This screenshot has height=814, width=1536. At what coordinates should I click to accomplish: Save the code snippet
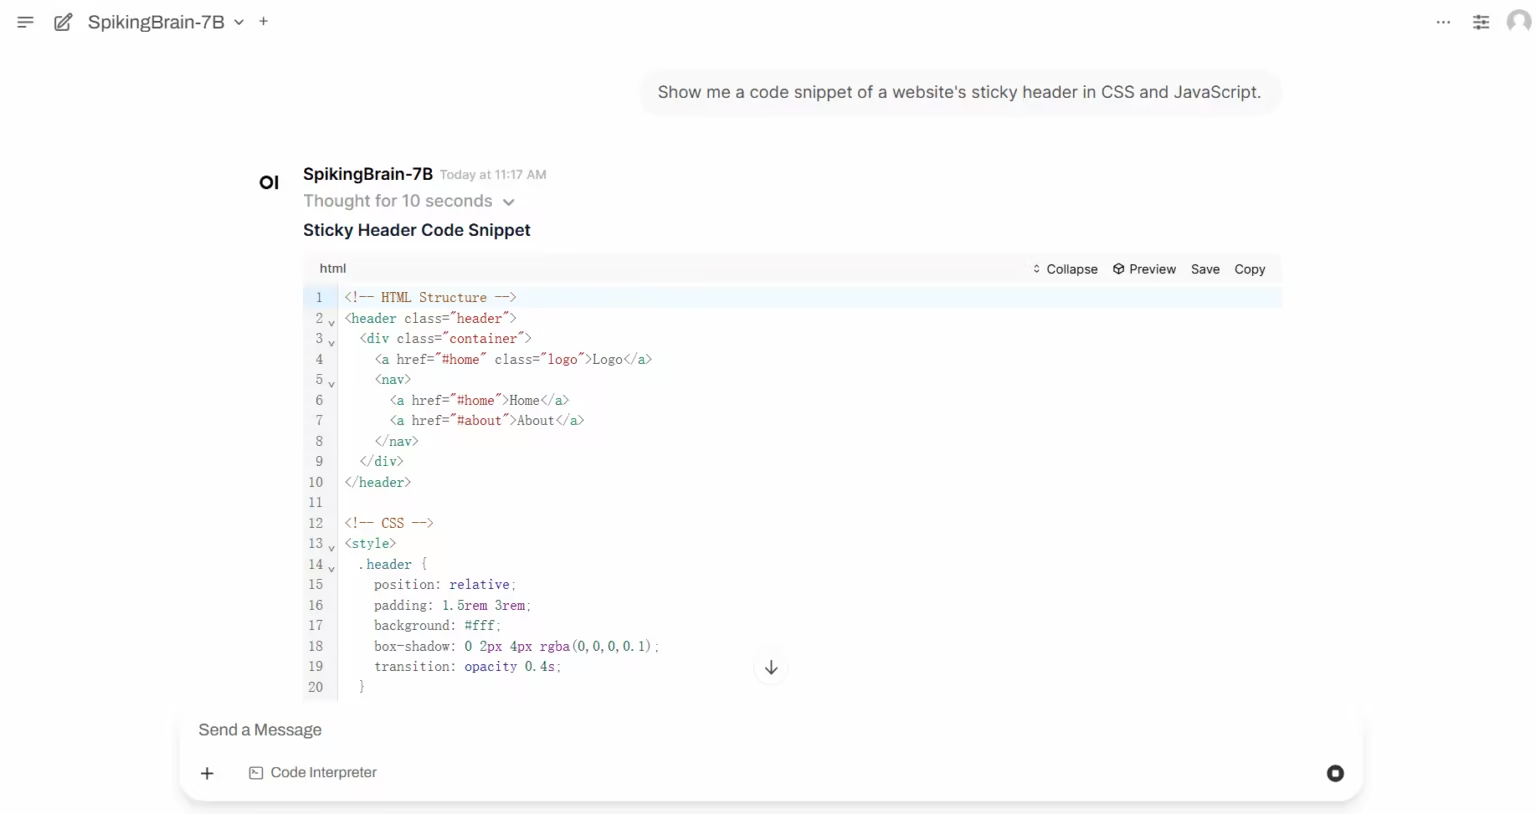(1205, 269)
